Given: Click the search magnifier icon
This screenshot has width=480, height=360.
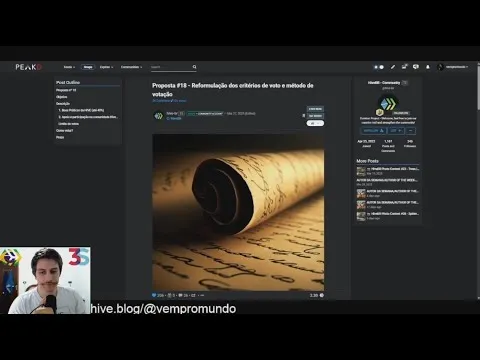Looking at the screenshot, I should pyautogui.click(x=194, y=67).
